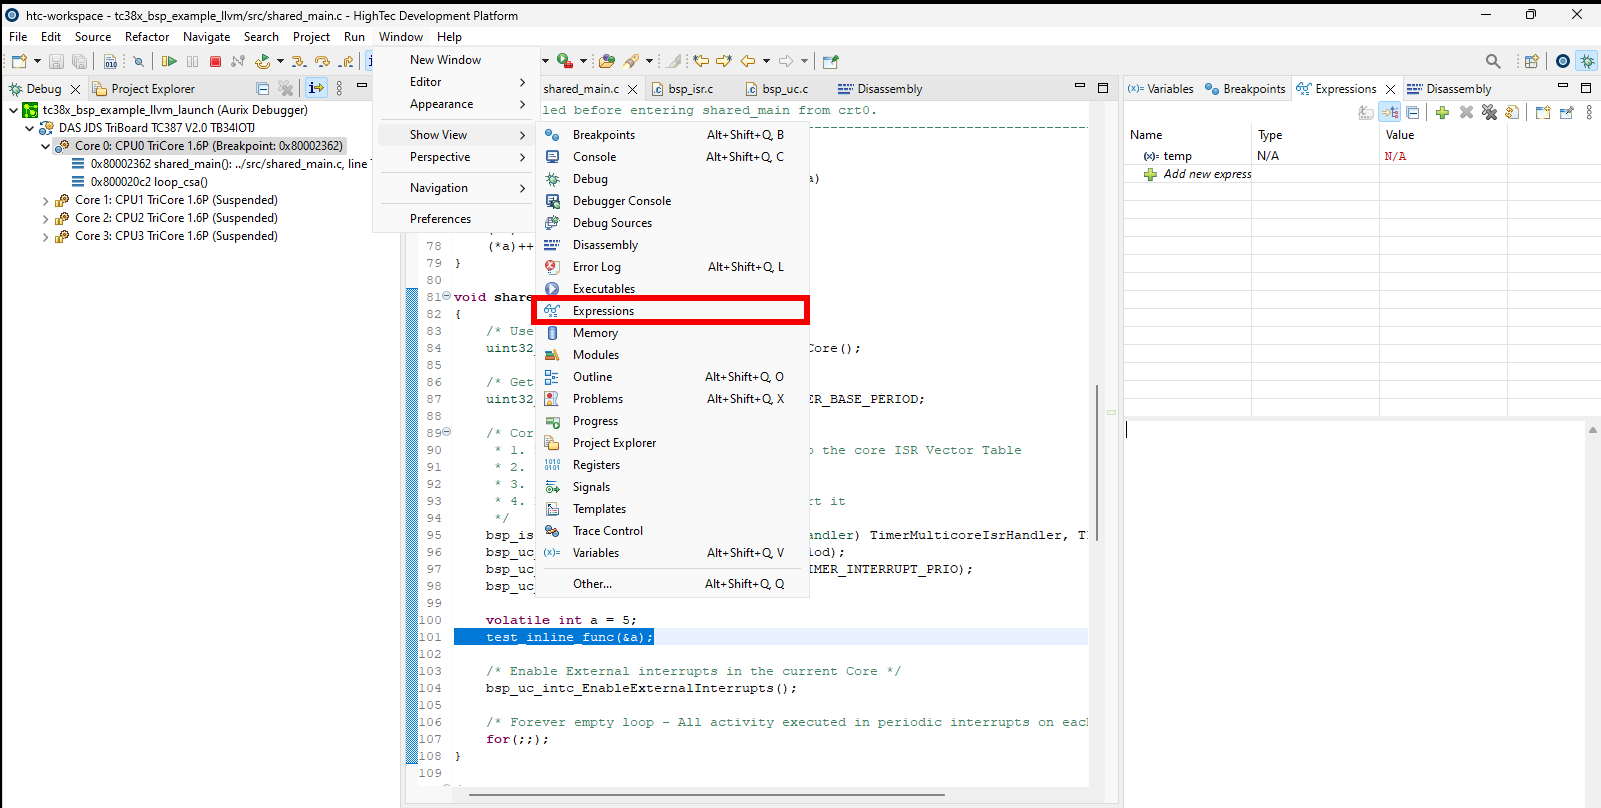Select the temp expression row
The height and width of the screenshot is (808, 1601).
pos(1177,156)
